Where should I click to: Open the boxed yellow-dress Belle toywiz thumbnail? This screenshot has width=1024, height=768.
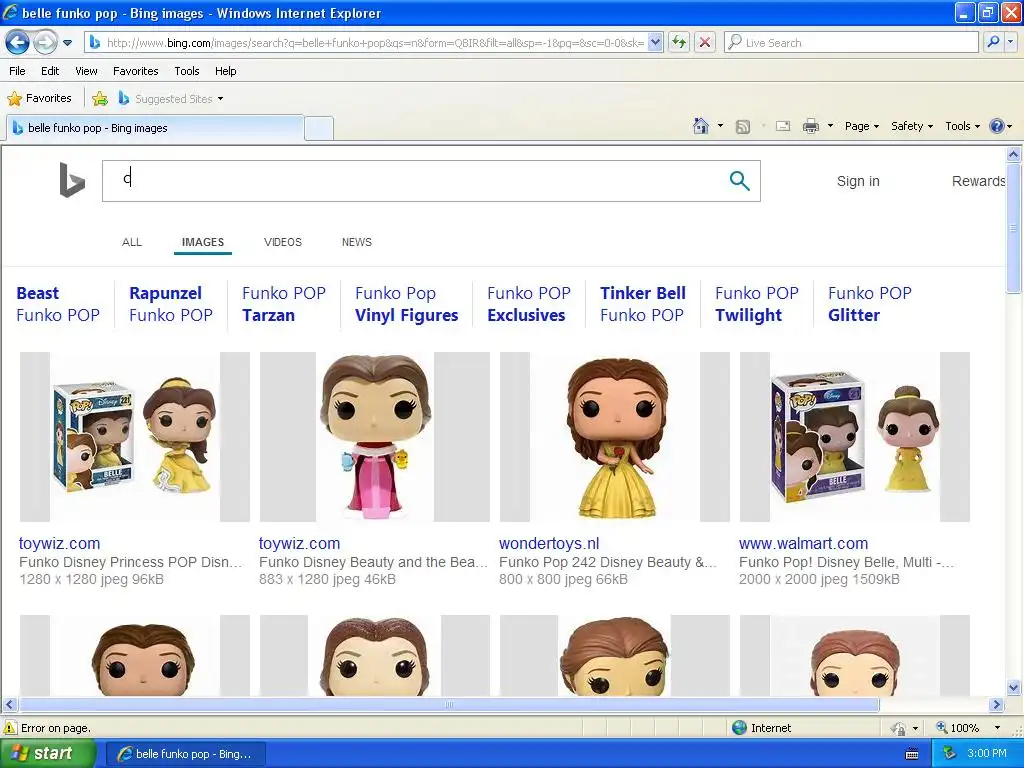[x=135, y=437]
